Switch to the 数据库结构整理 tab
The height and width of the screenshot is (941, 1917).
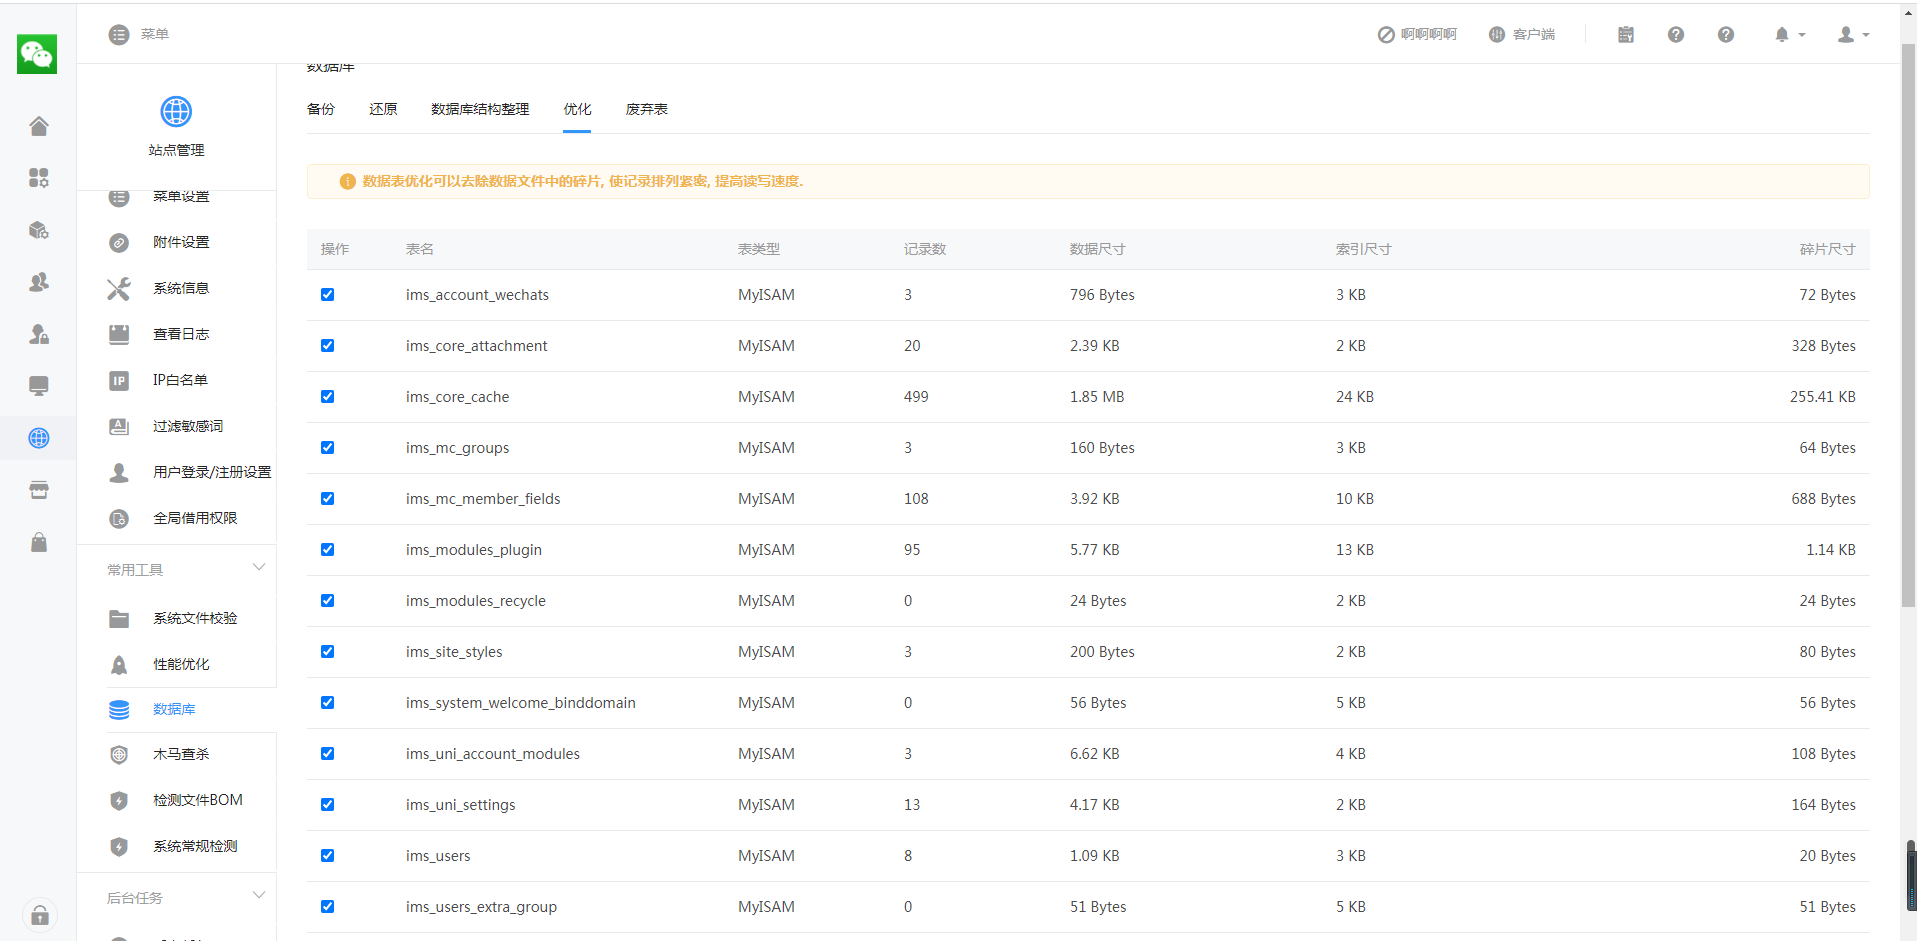click(x=480, y=109)
